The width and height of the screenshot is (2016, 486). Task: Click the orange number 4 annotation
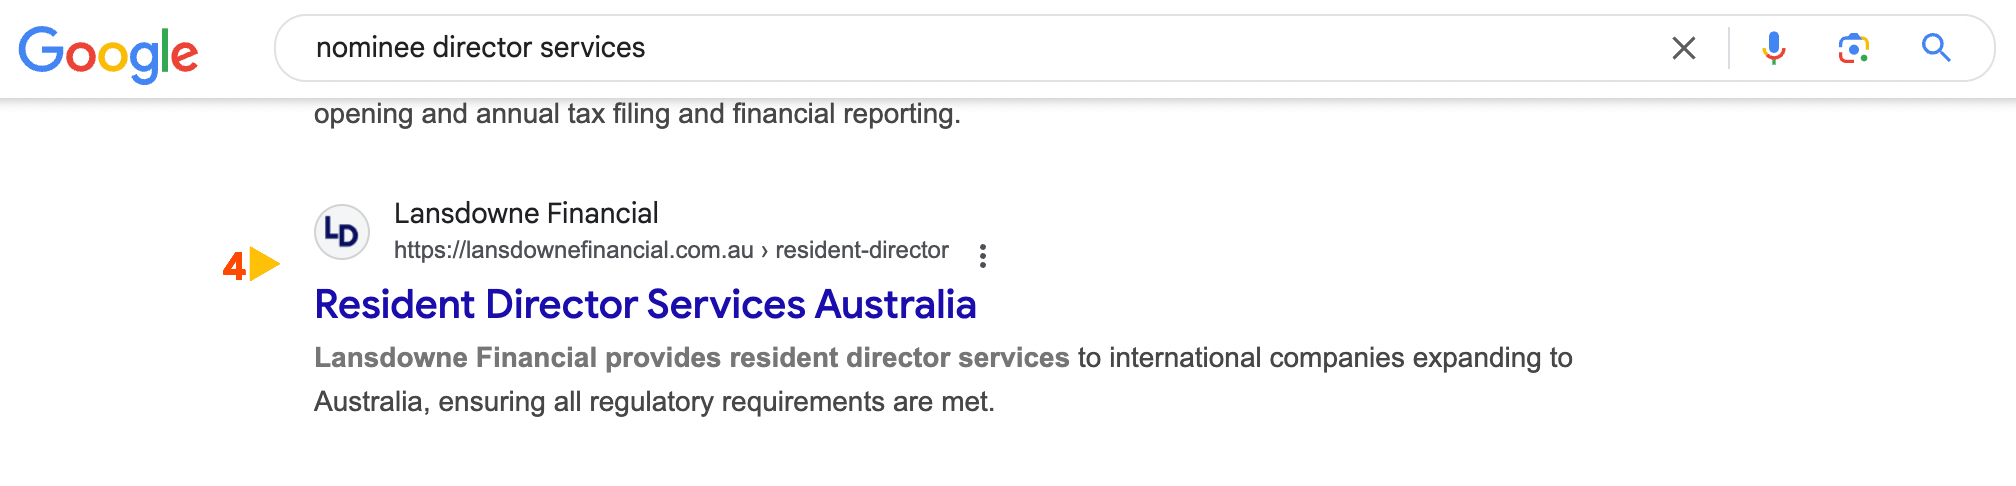(x=234, y=266)
